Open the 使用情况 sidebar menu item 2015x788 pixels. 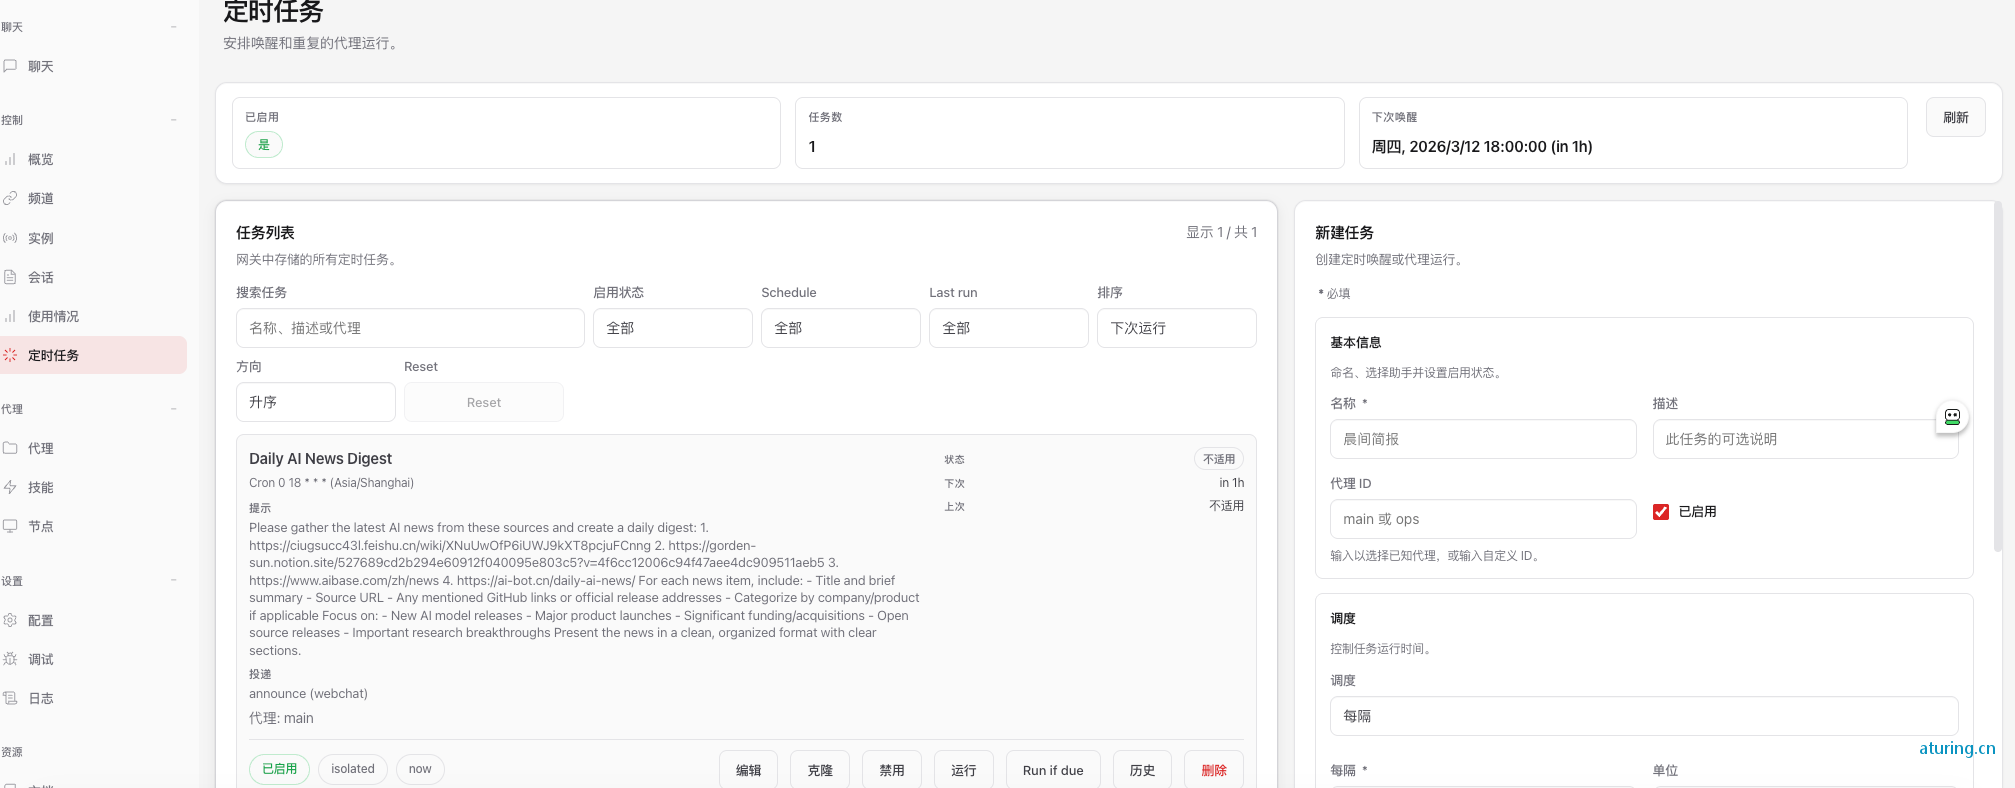(x=53, y=316)
